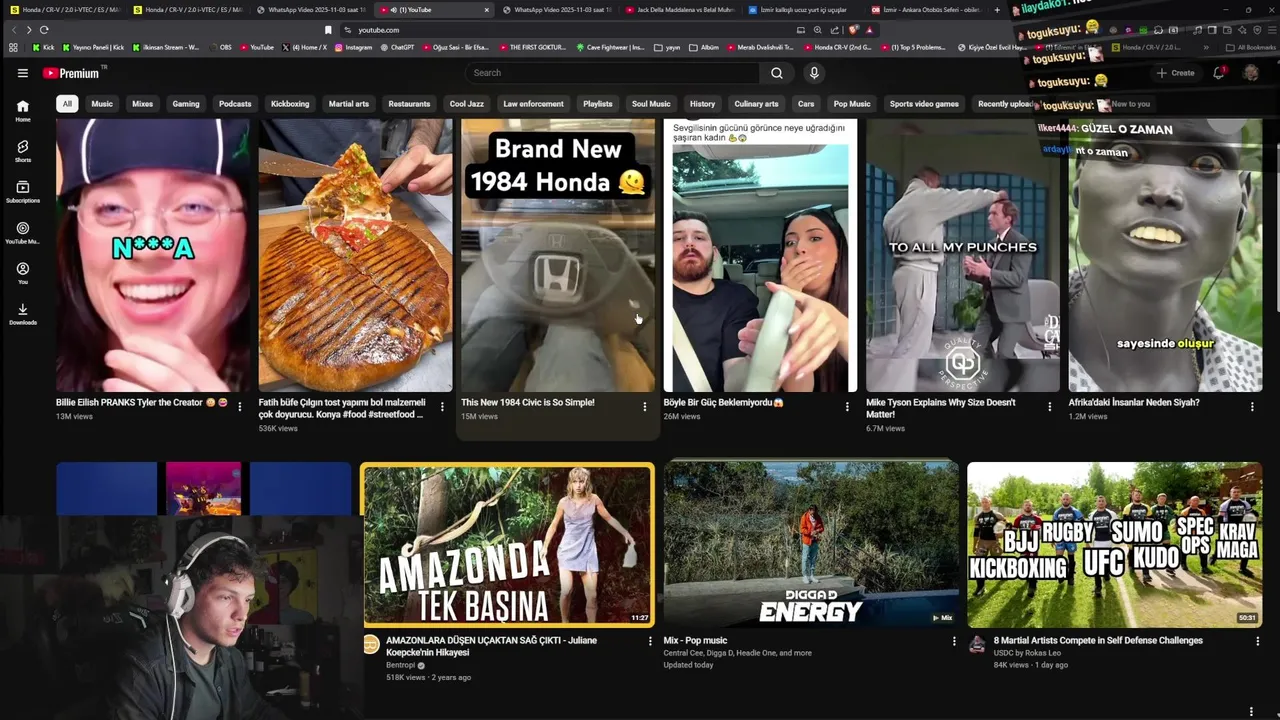Switch to Jack Della Maddalena browser tab
Viewport: 1280px width, 720px height.
tap(680, 10)
